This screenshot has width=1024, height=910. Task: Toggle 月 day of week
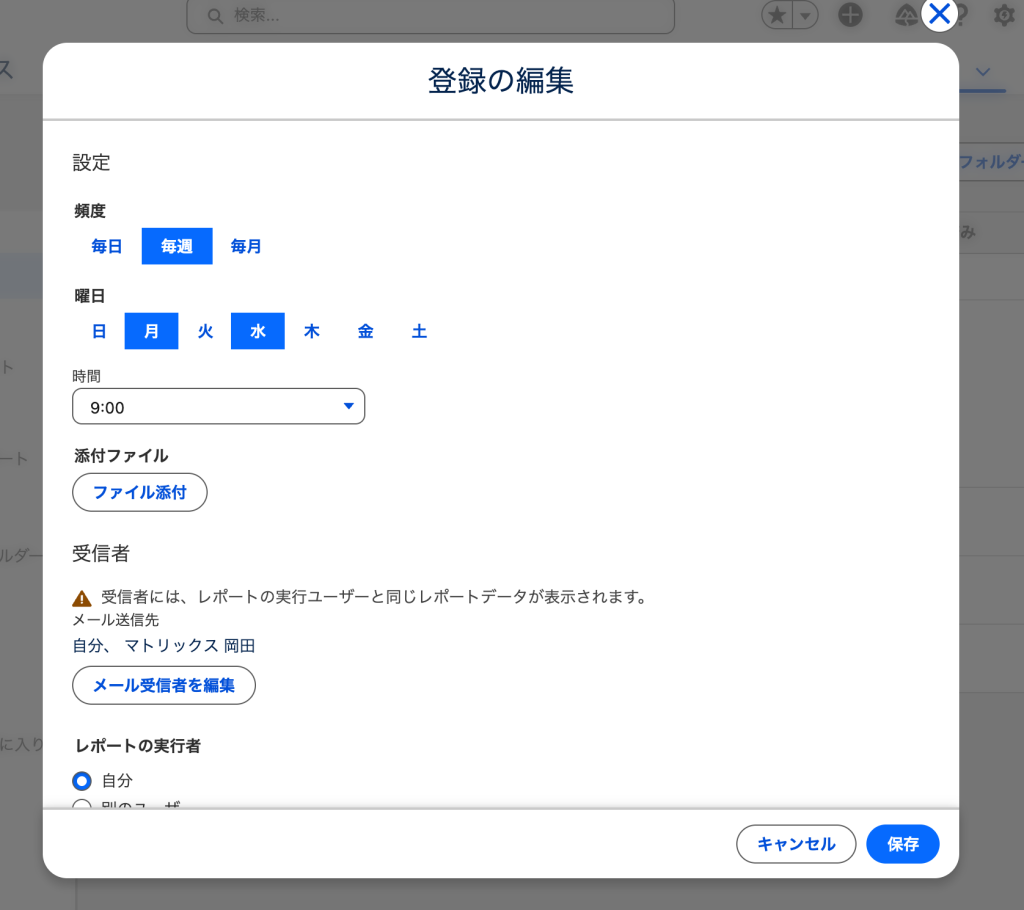[x=151, y=331]
